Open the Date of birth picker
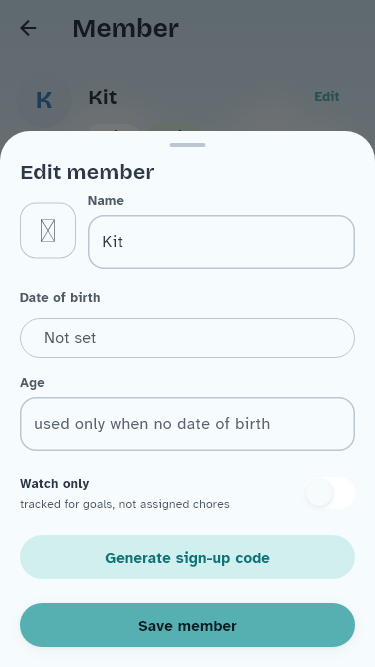375x667 pixels. click(188, 338)
